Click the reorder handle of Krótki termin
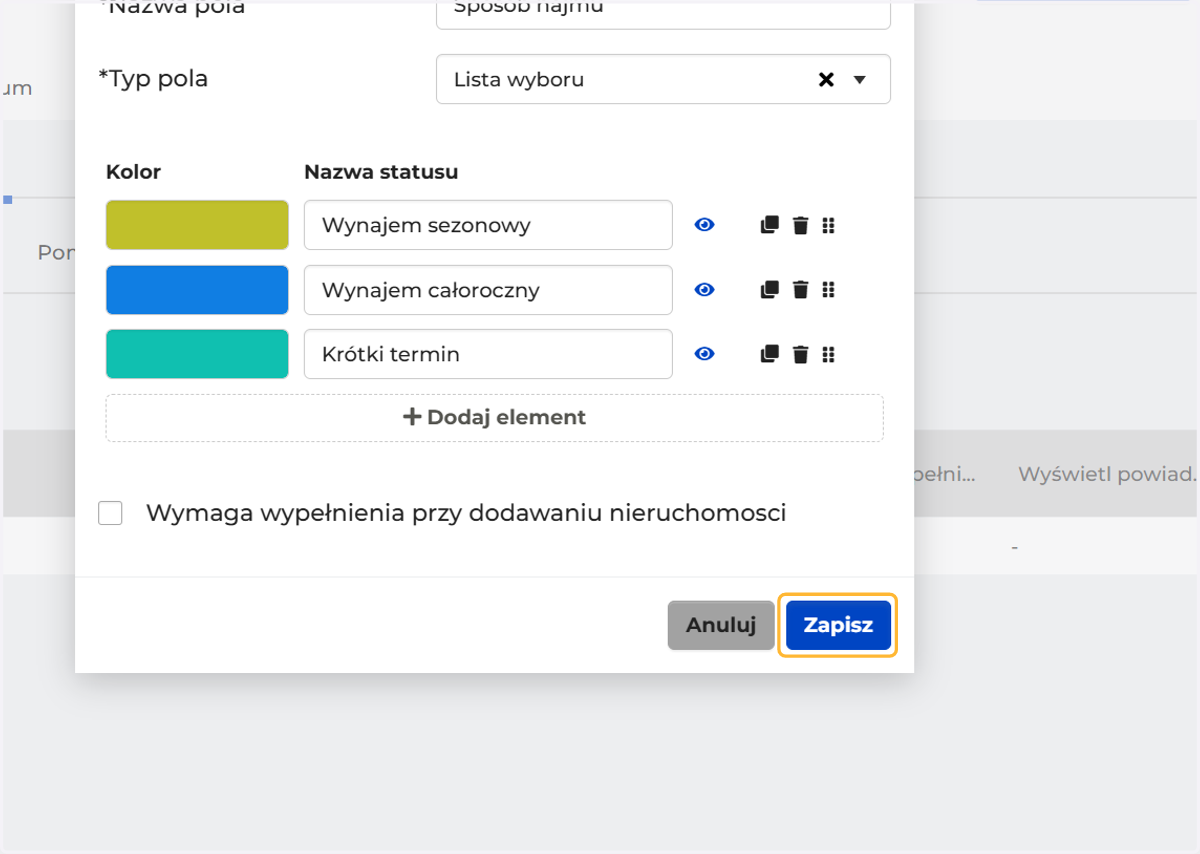 click(x=828, y=354)
